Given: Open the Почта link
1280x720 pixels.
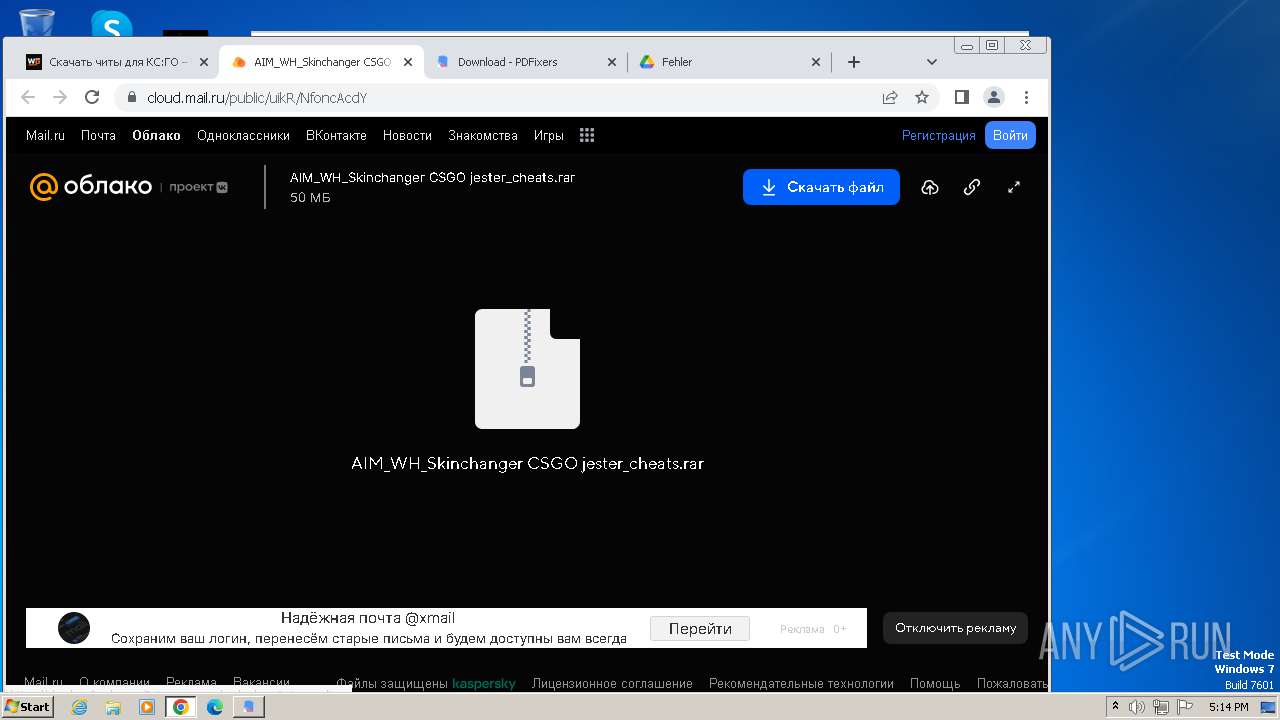Looking at the screenshot, I should (98, 135).
